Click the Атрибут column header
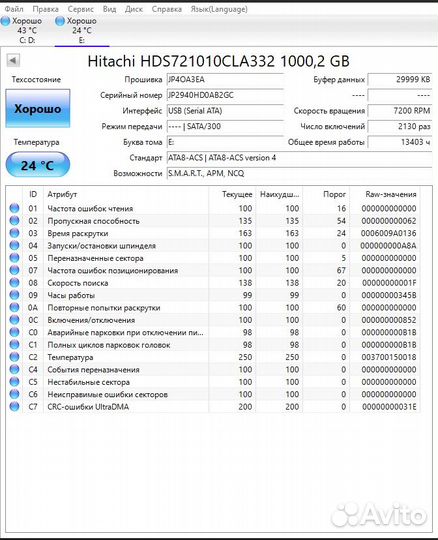438x540 pixels. point(126,194)
